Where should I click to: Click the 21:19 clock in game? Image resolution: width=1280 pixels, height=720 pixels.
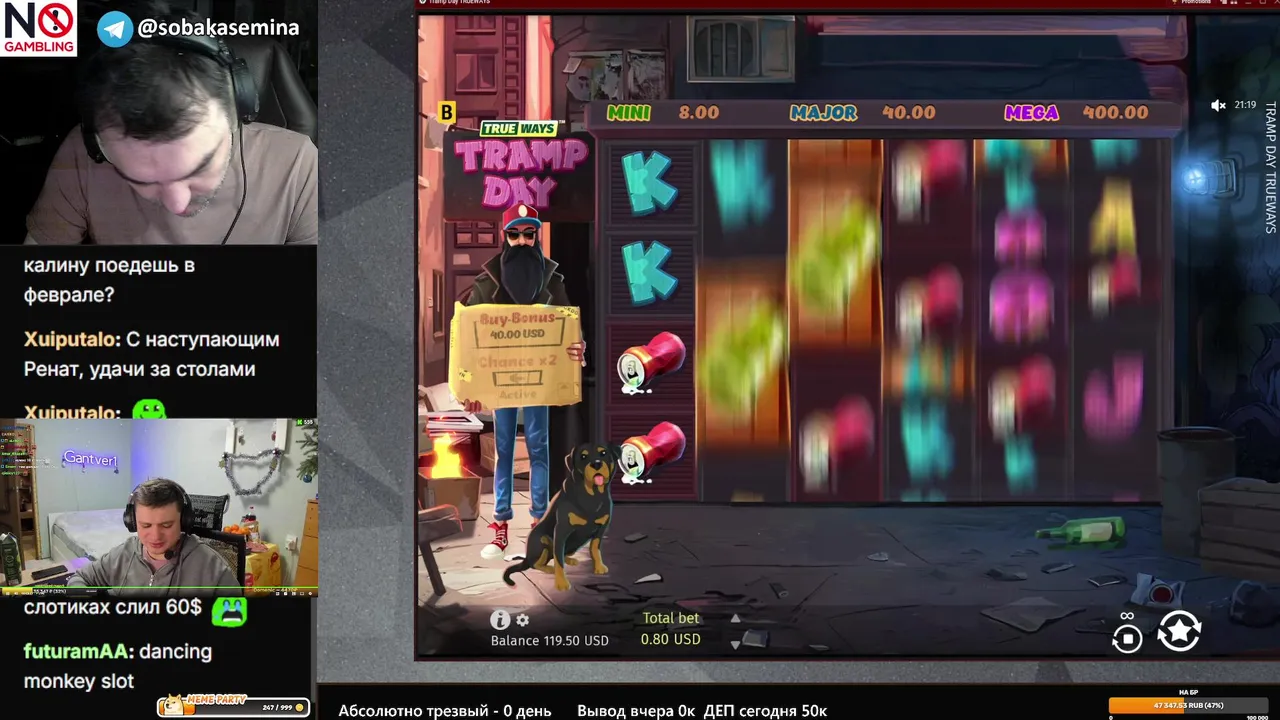(x=1245, y=105)
